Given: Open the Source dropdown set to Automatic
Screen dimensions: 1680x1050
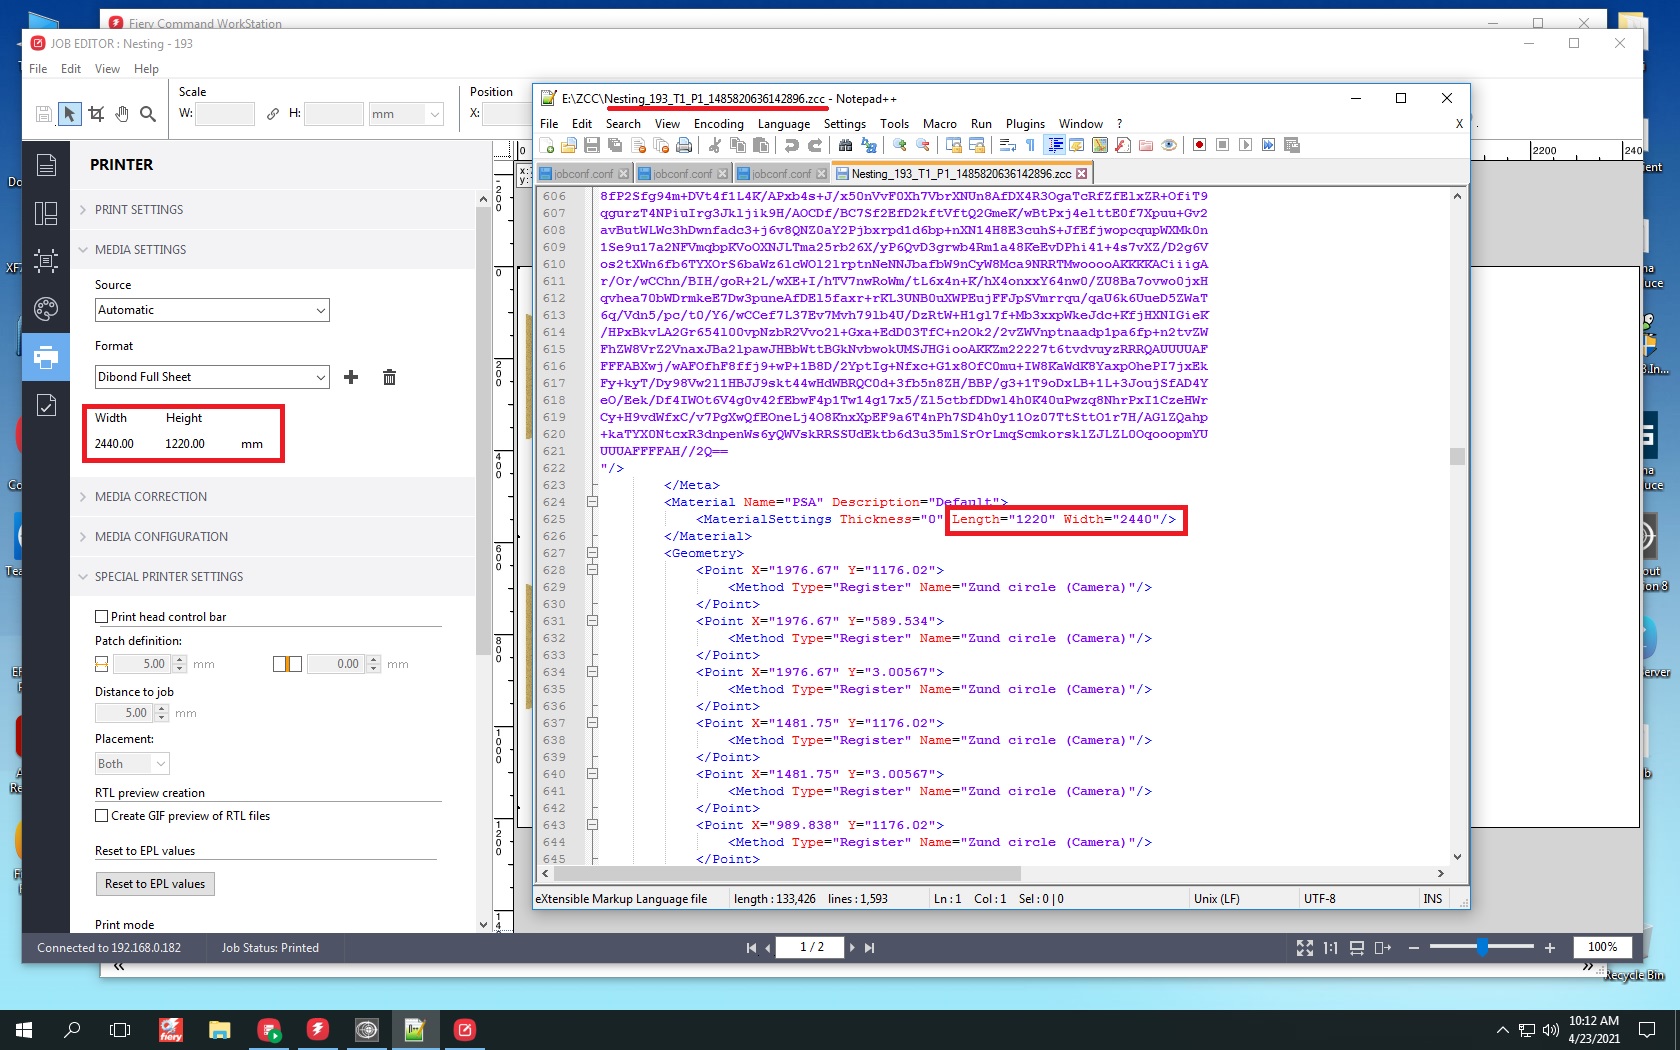Looking at the screenshot, I should click(x=212, y=310).
